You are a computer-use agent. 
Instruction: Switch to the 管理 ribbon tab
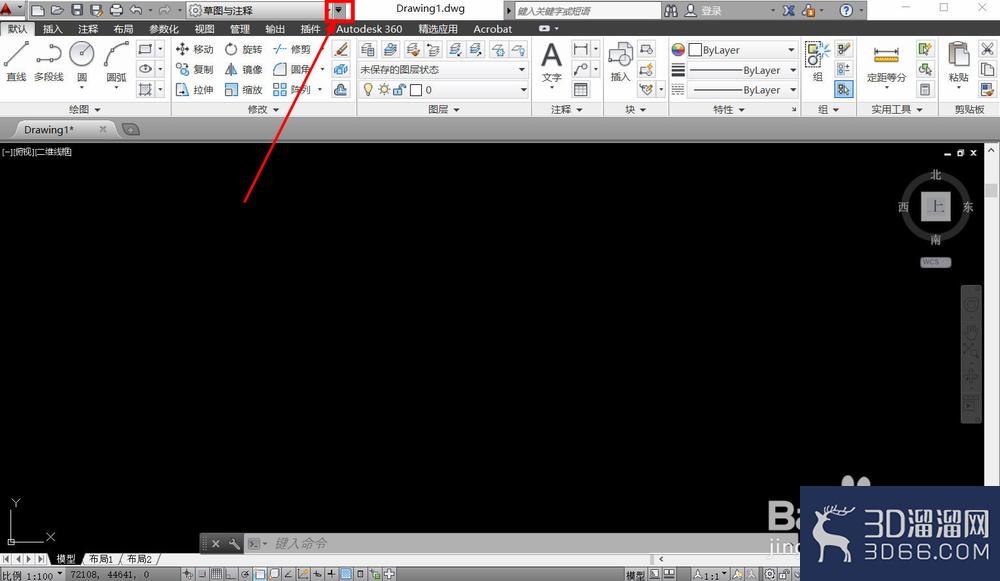[240, 29]
